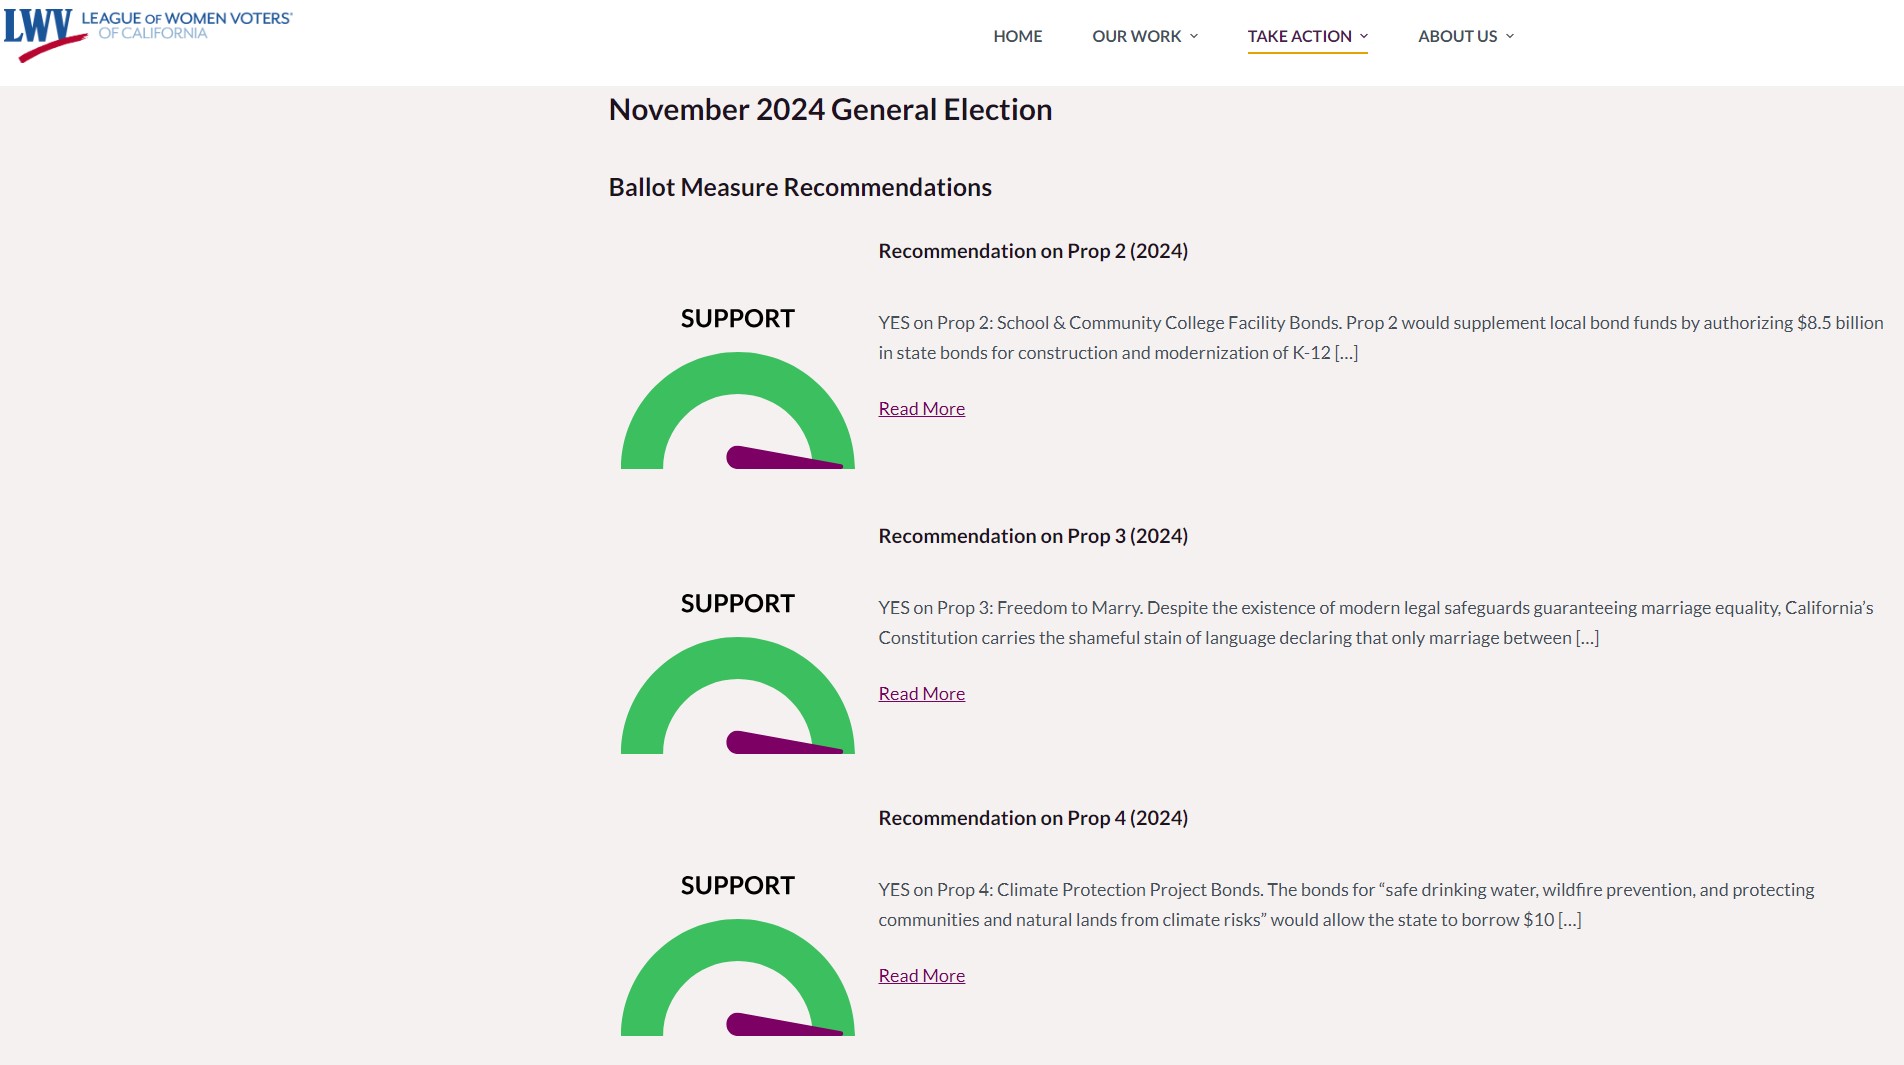1904x1065 pixels.
Task: Open the Recommendation on Prop 4 (2024) title
Action: click(x=1033, y=818)
